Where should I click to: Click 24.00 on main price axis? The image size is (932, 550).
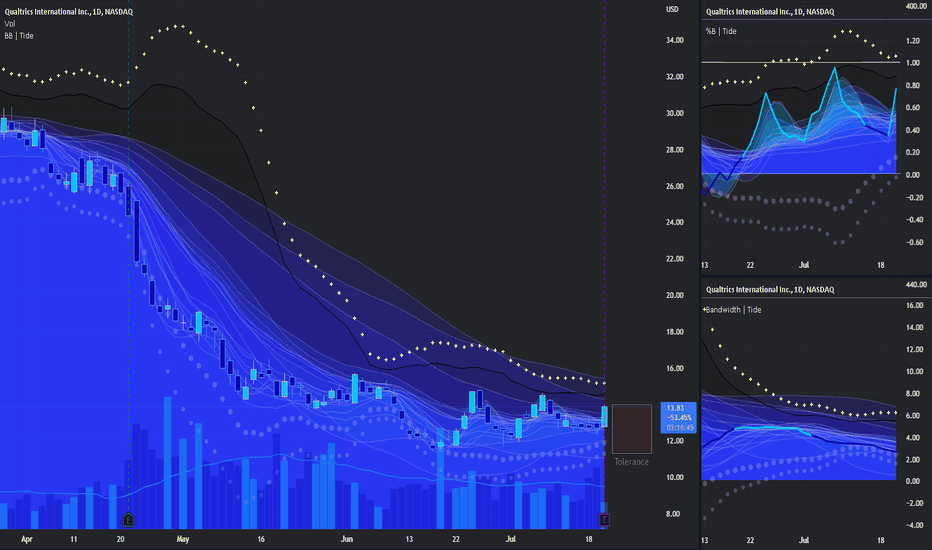tap(675, 222)
